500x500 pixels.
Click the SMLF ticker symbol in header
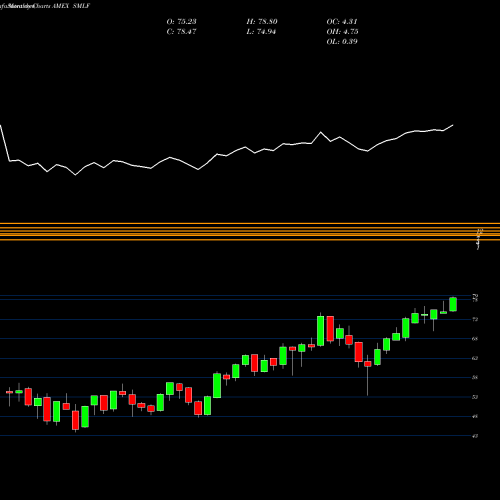pos(81,6)
